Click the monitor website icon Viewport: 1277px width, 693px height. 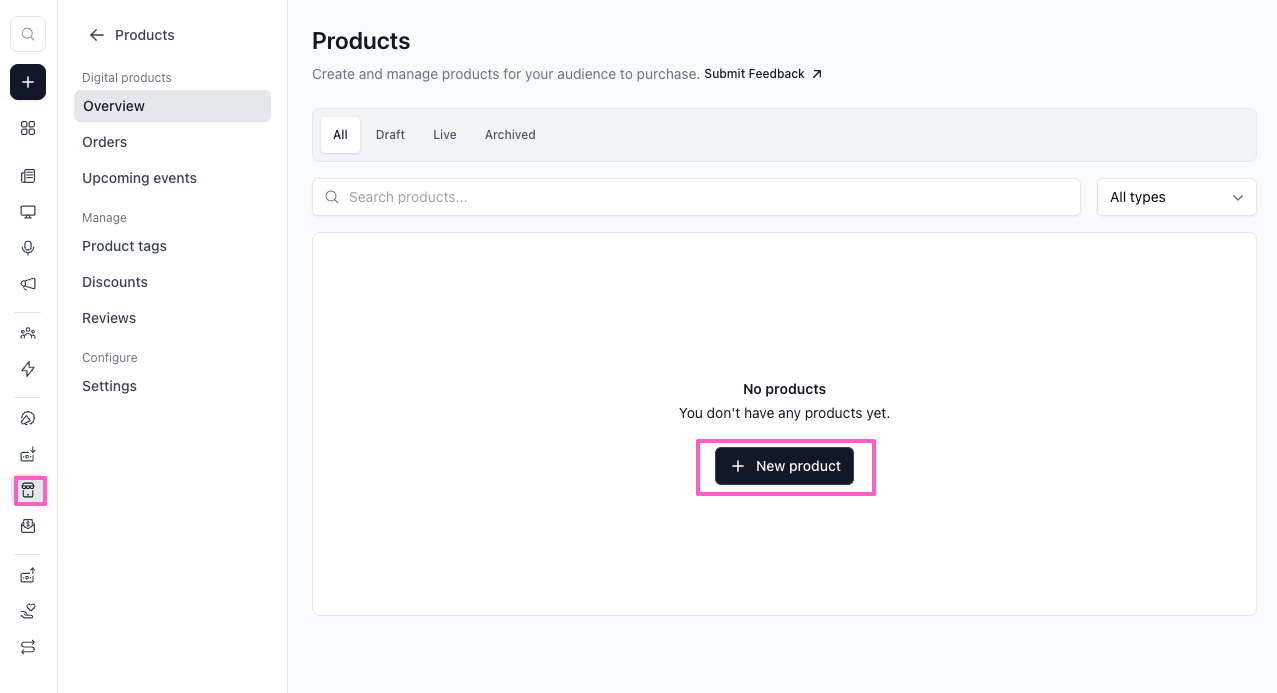(28, 212)
